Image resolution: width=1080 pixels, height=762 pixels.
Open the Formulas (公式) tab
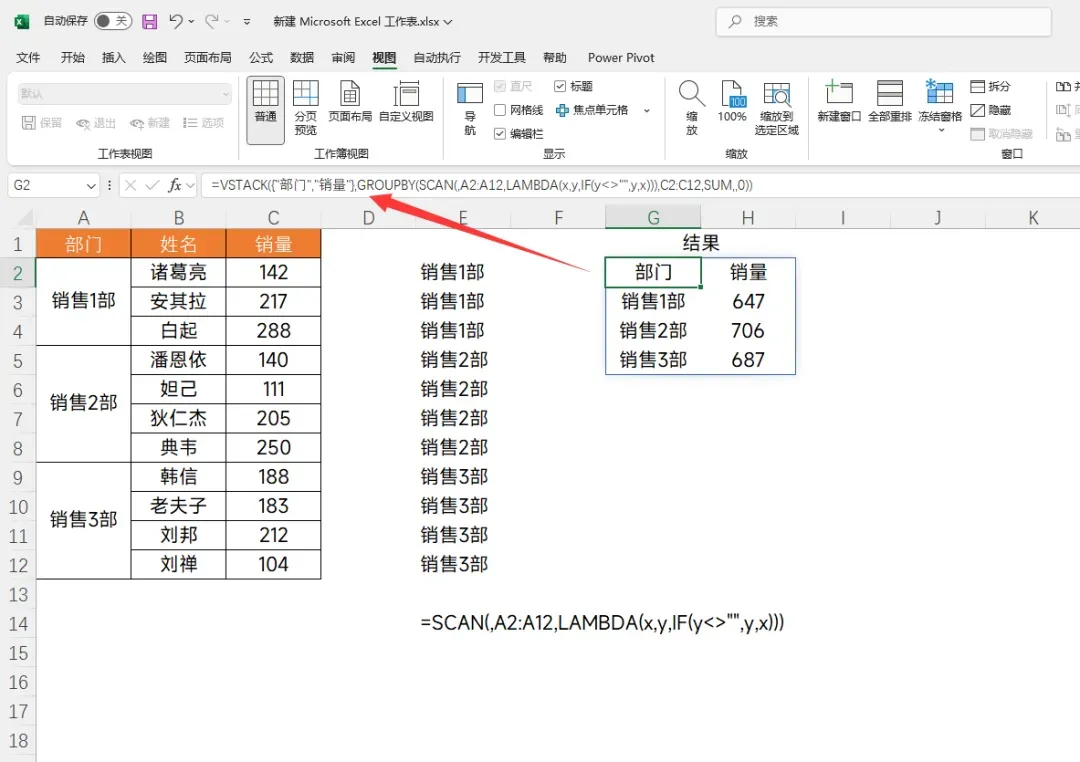261,58
